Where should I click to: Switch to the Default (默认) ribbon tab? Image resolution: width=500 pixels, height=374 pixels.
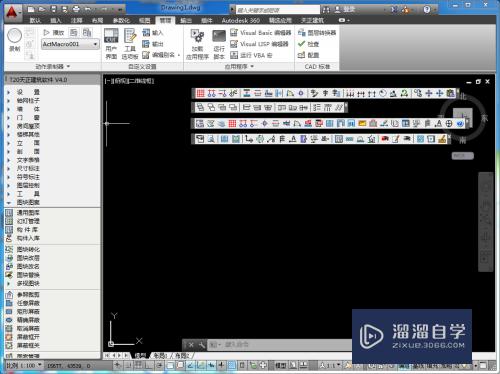coord(35,20)
